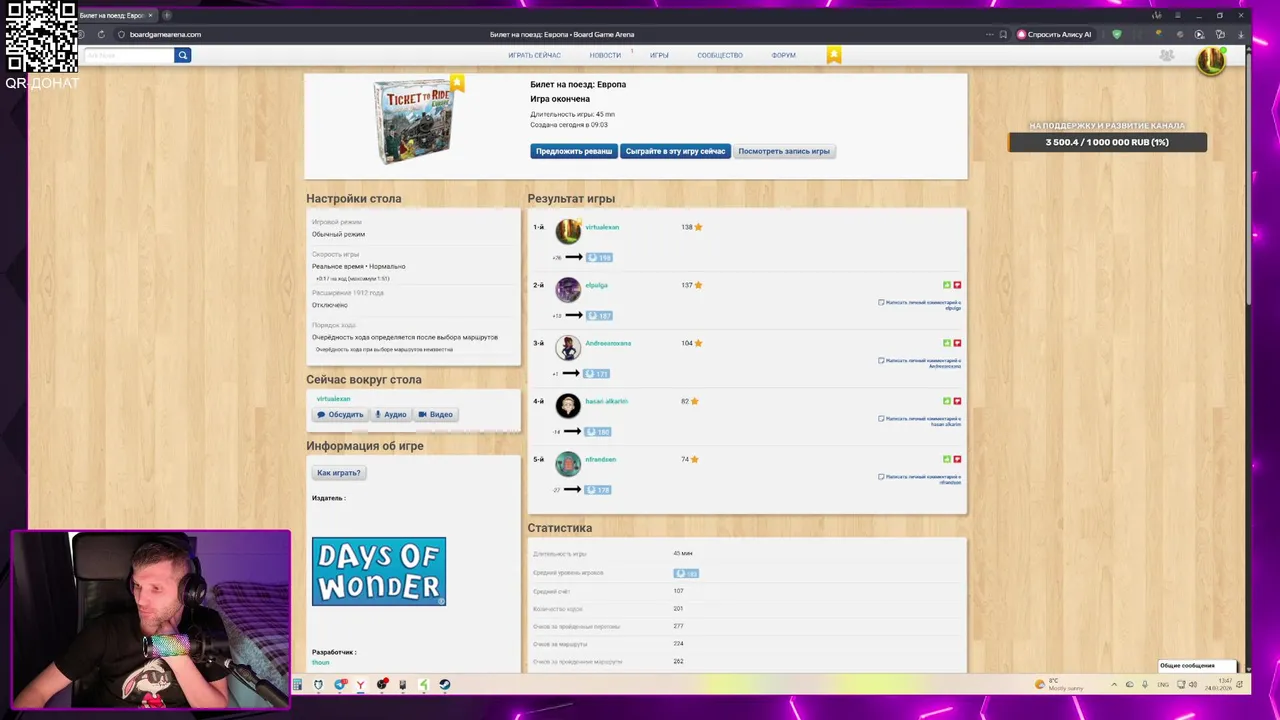Open virtualexan link under Сейчас вокруг стола
The width and height of the screenshot is (1280, 720).
coord(333,399)
